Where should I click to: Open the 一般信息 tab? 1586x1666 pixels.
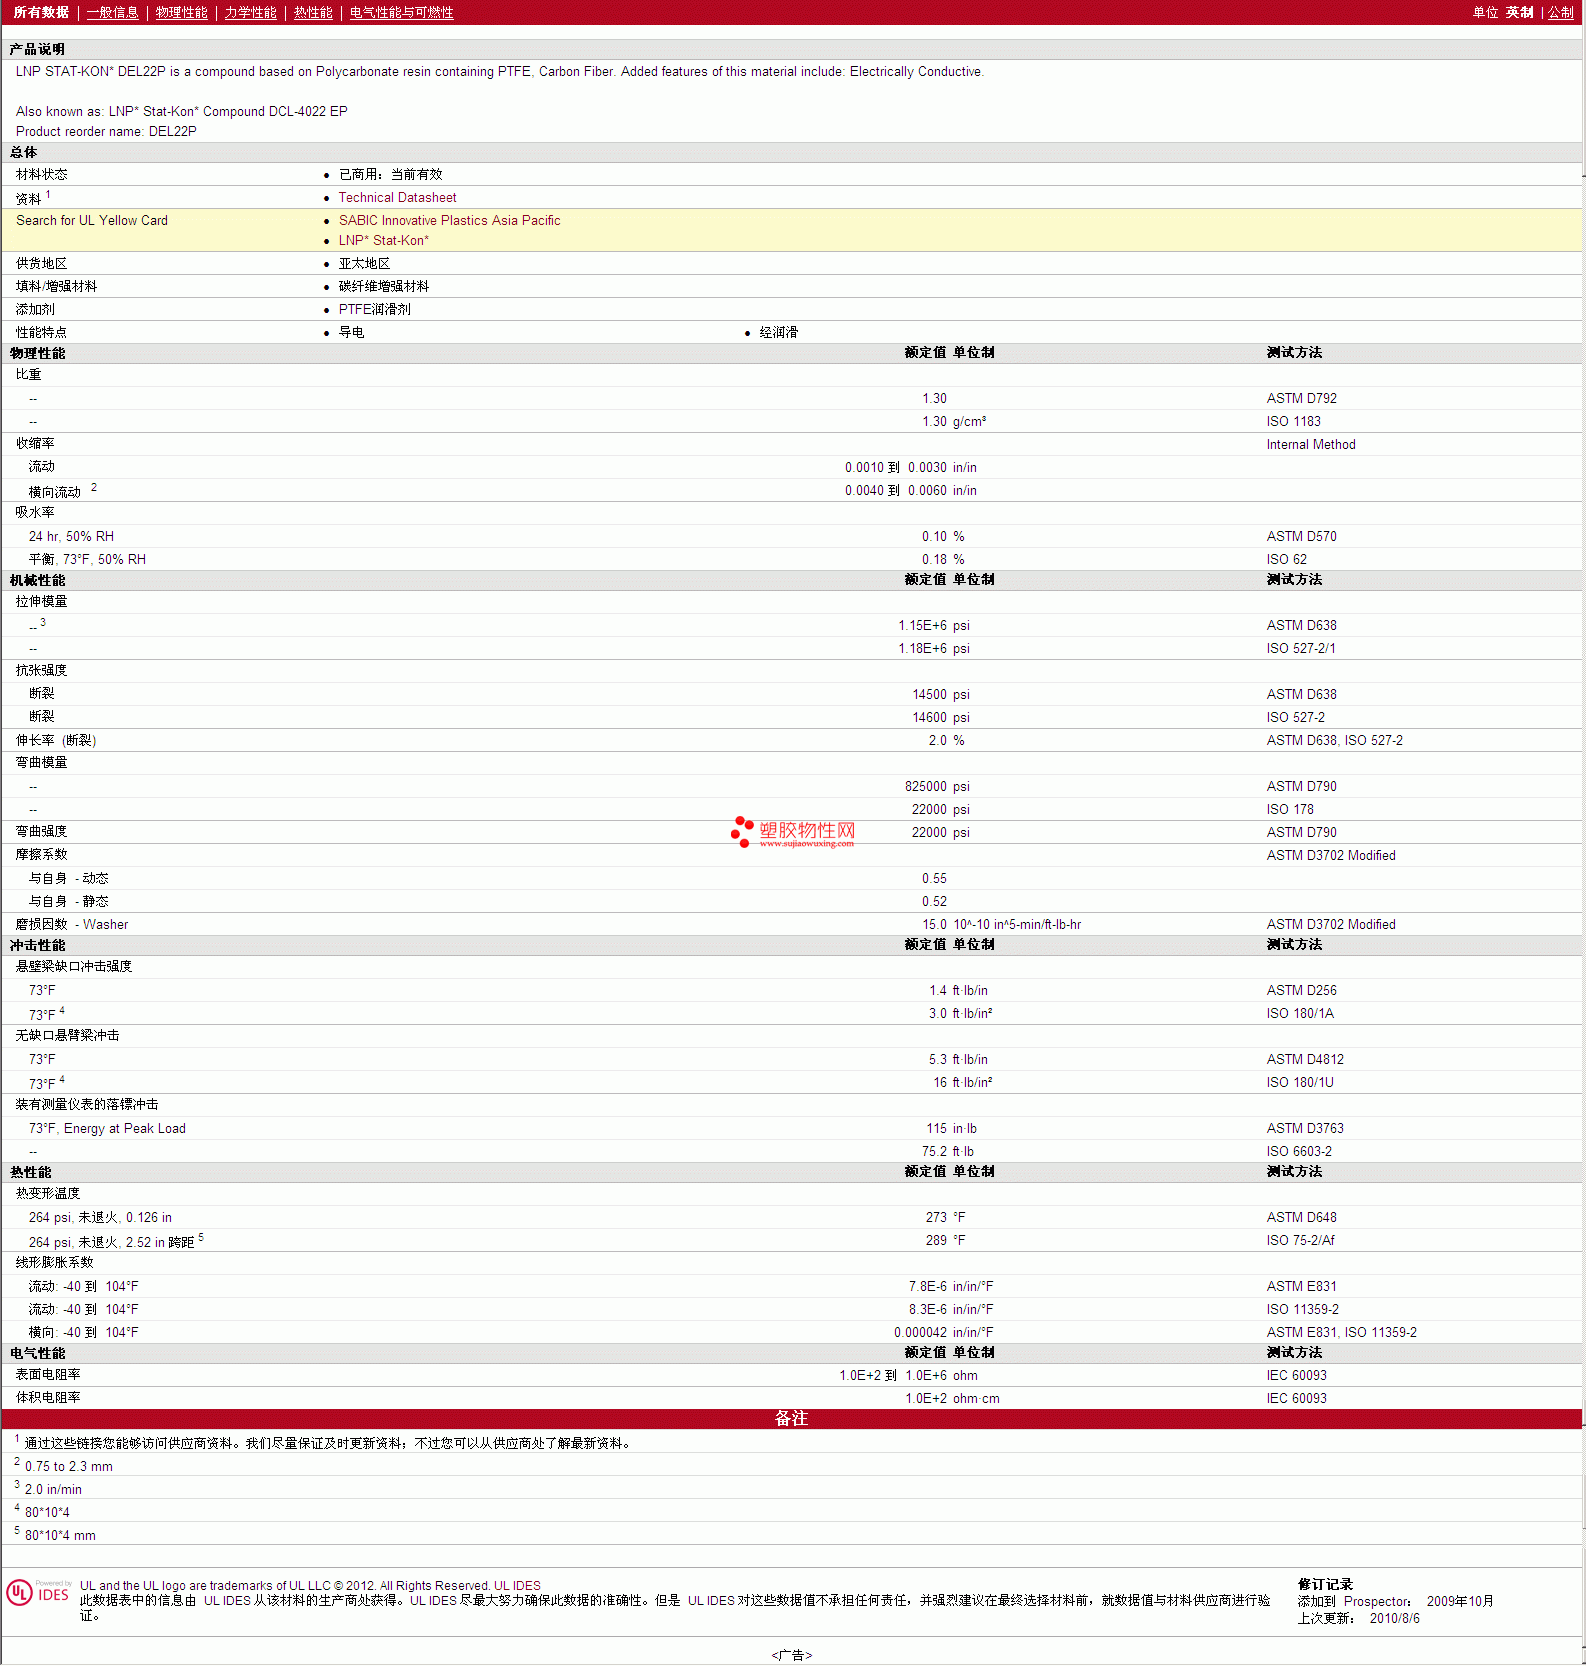click(112, 13)
